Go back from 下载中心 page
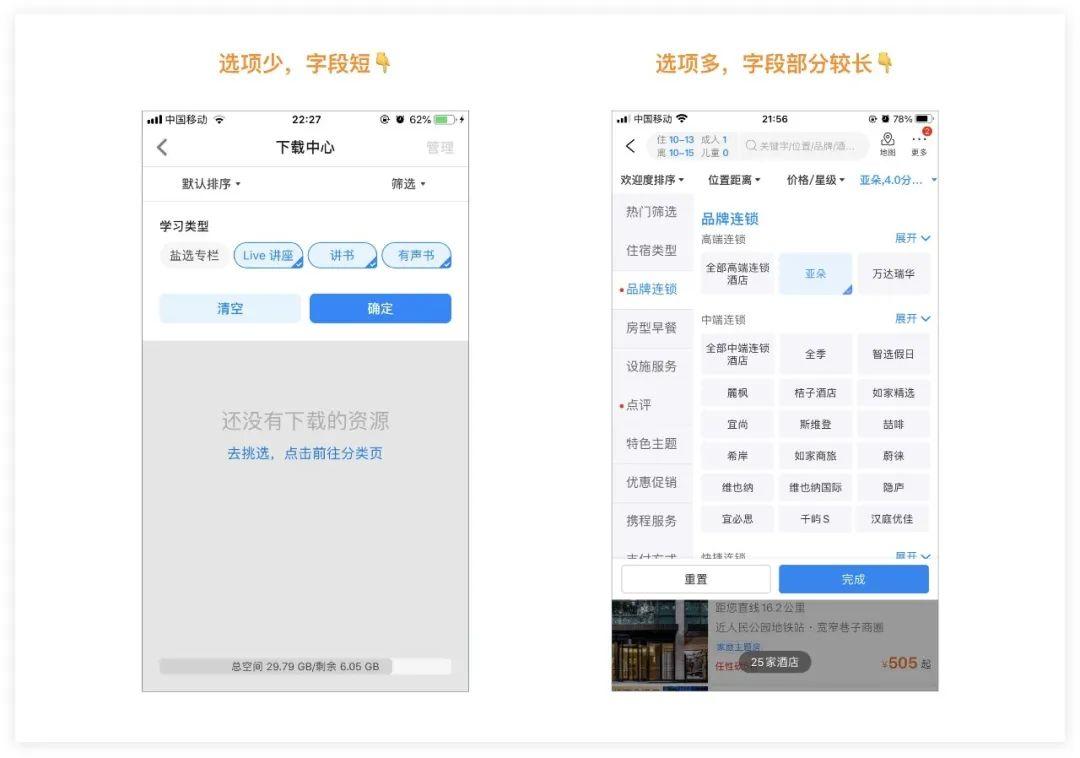 pos(163,147)
